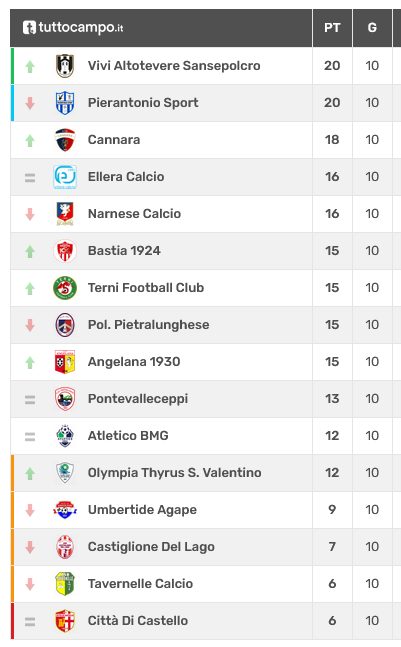Click Cannara team crest icon
This screenshot has width=401, height=647.
[65, 140]
